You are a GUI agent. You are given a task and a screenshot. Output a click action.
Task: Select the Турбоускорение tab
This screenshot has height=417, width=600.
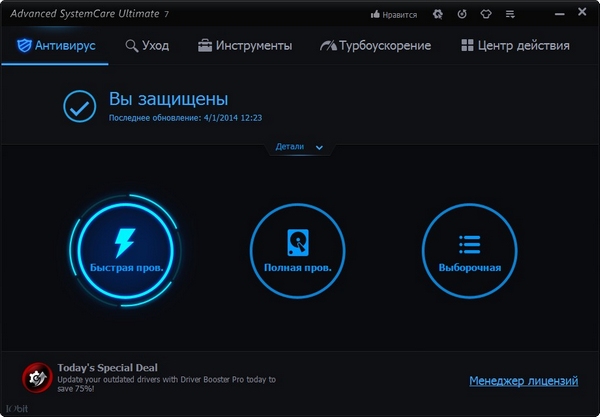coord(375,46)
